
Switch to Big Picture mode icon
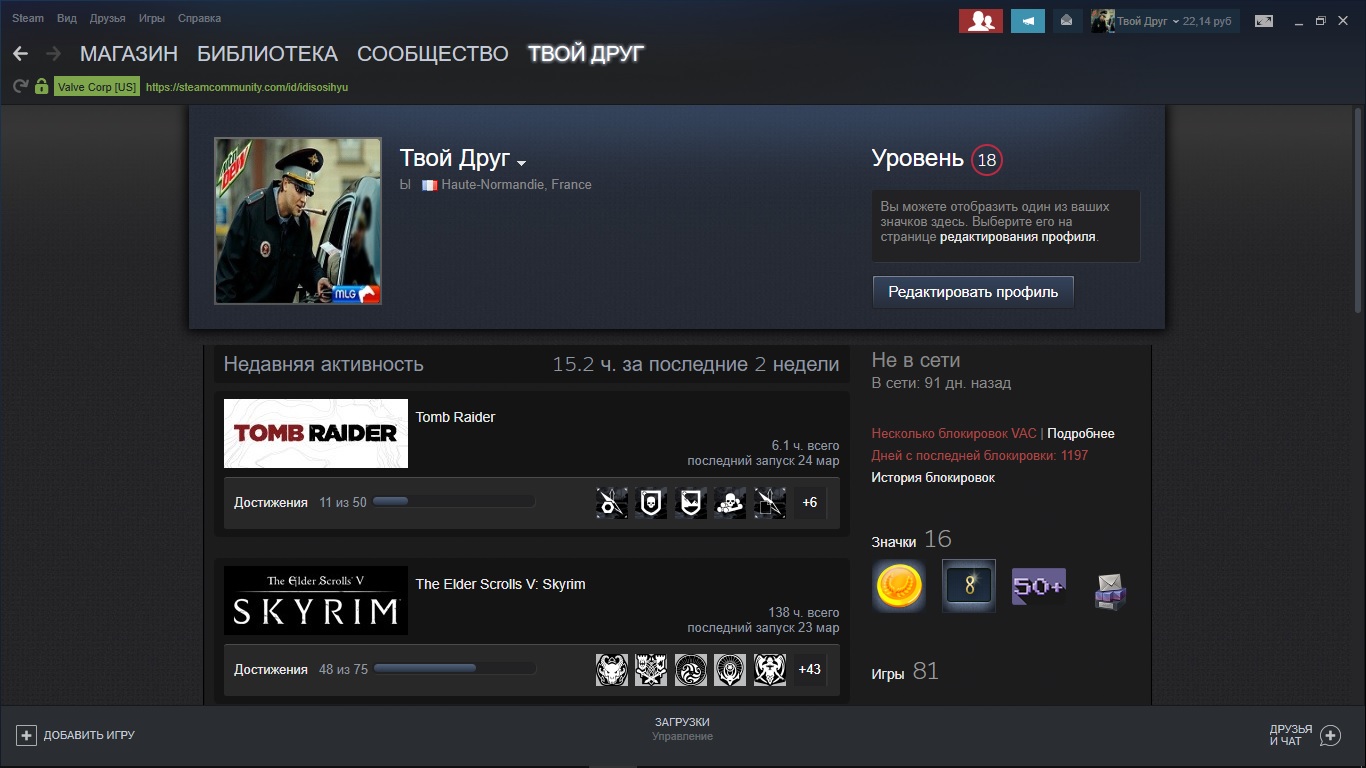click(x=1265, y=21)
